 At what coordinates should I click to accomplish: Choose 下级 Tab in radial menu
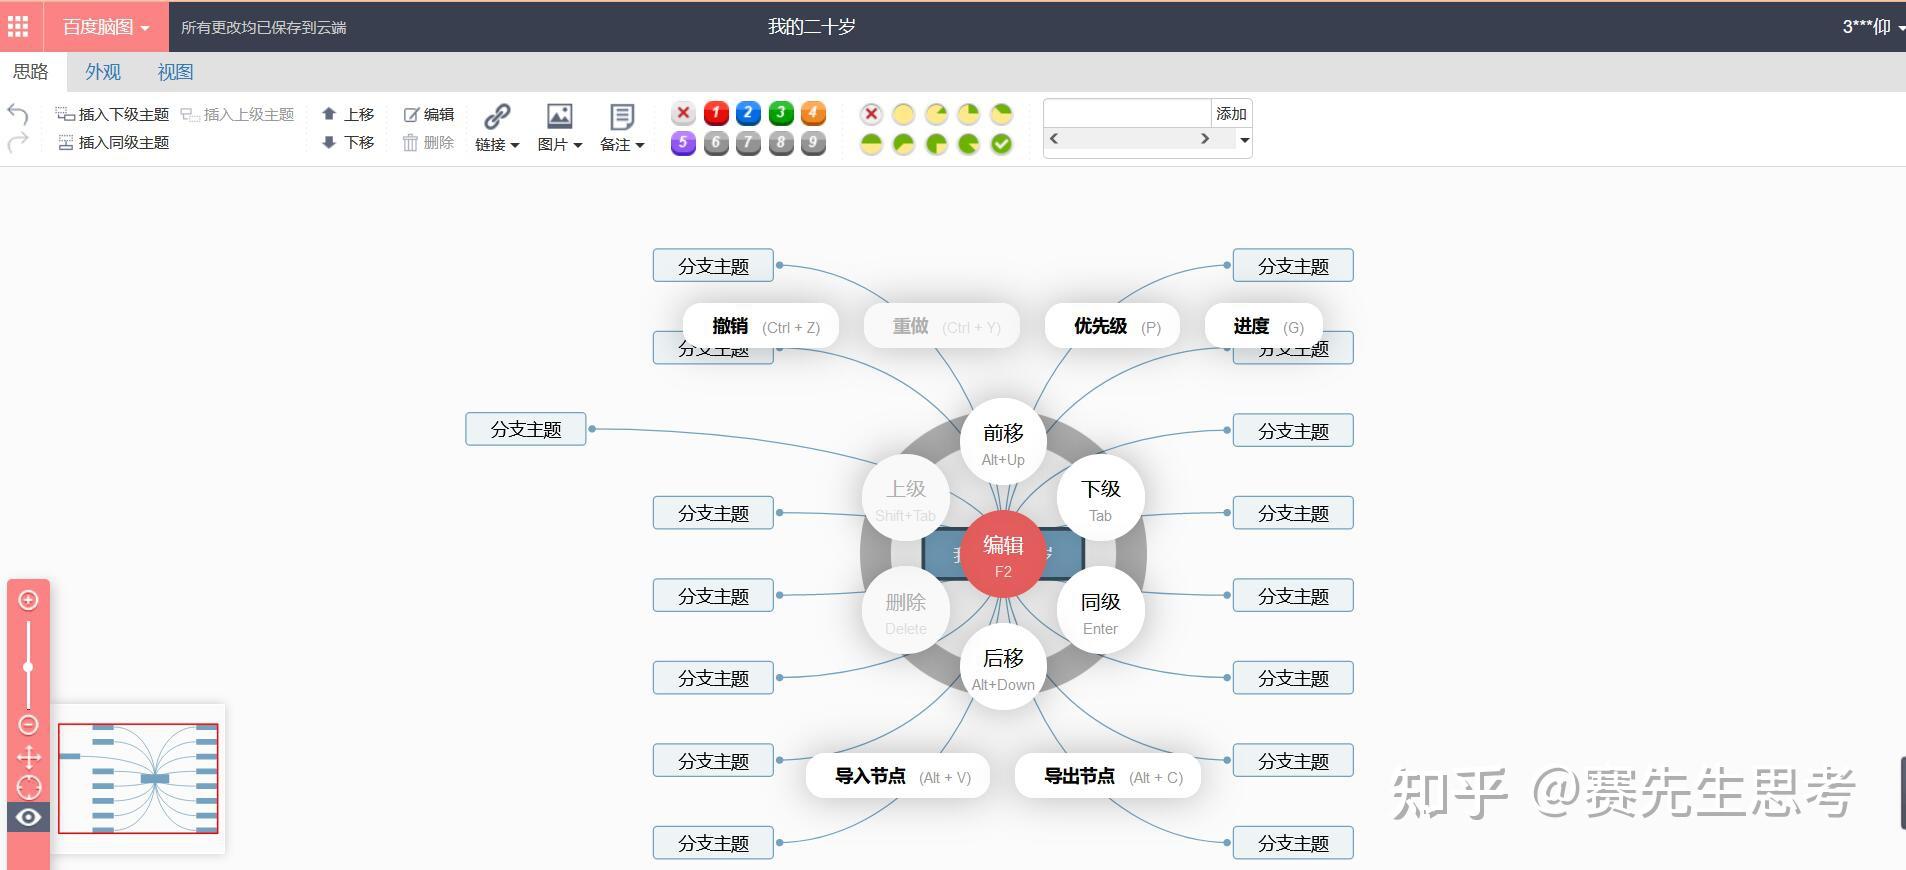1100,498
